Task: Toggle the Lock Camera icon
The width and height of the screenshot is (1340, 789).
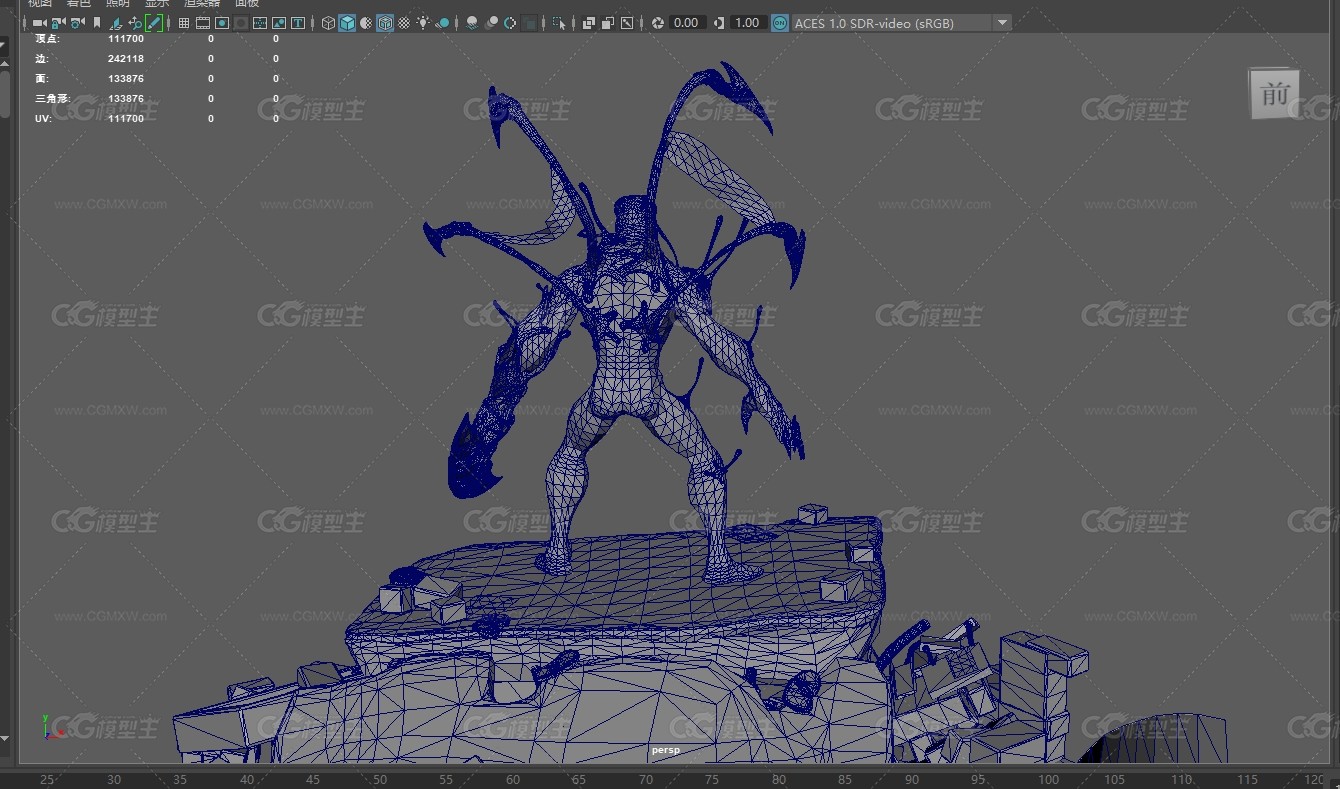Action: pos(58,23)
